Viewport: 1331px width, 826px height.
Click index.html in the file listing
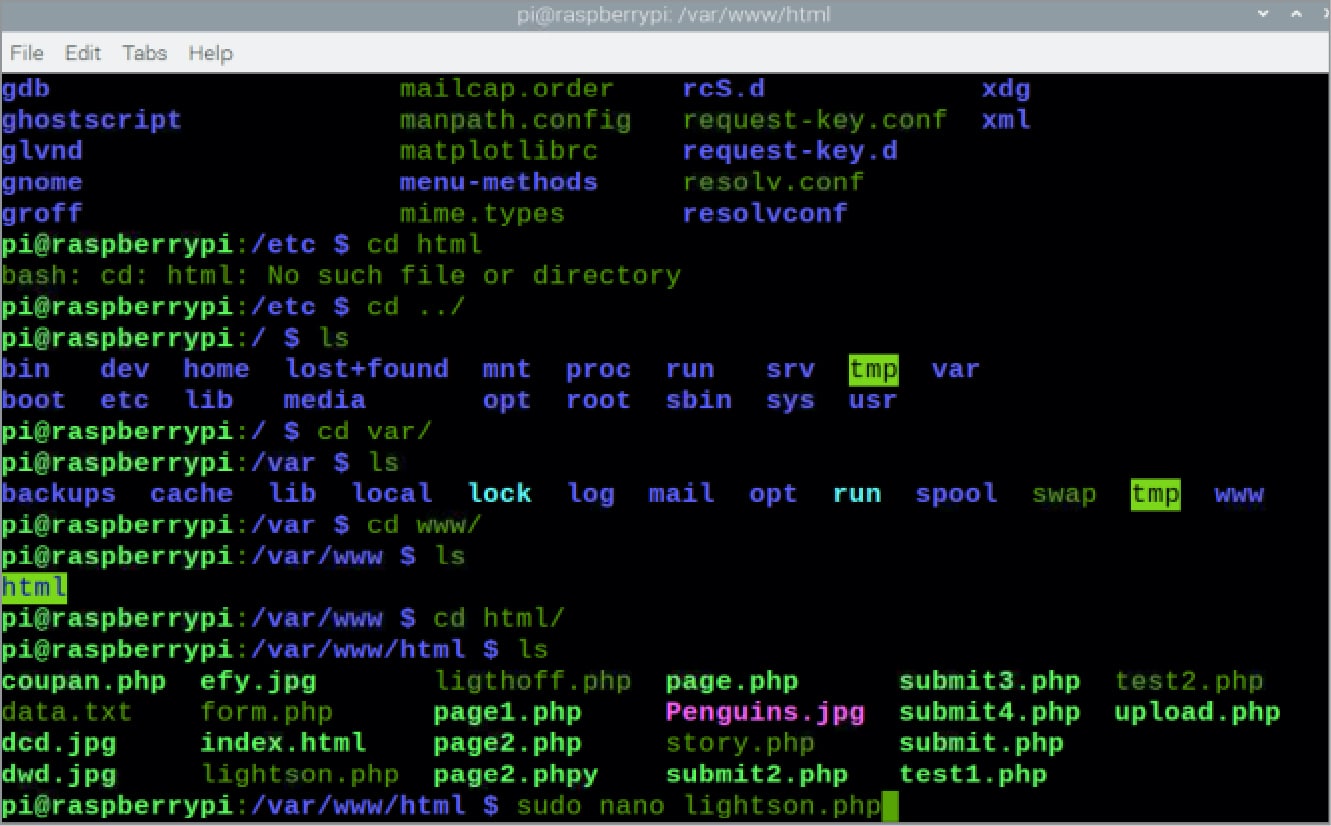pyautogui.click(x=283, y=744)
